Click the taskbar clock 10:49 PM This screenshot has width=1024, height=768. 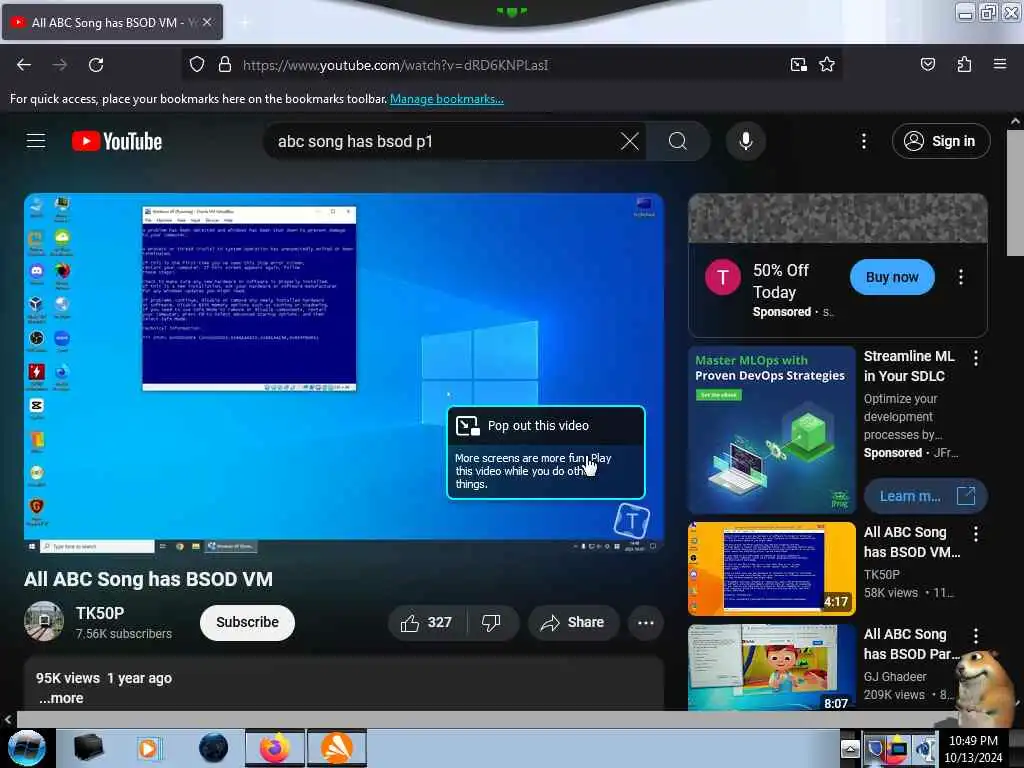pyautogui.click(x=973, y=749)
